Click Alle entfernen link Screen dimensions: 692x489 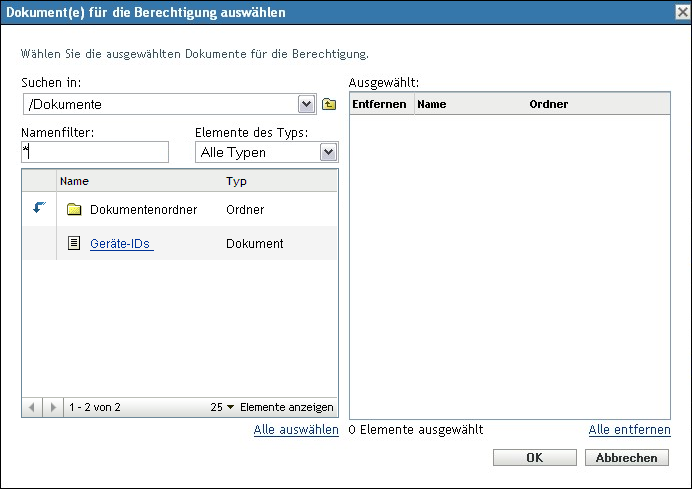tap(629, 430)
